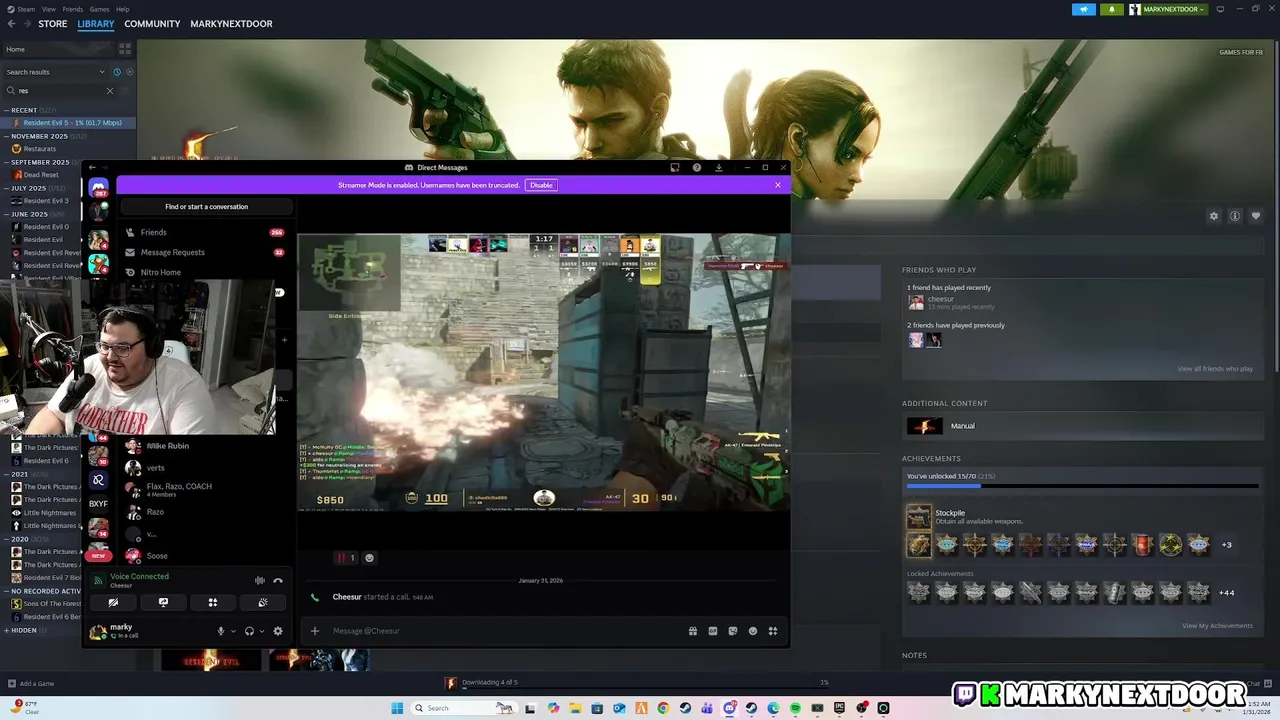This screenshot has height=720, width=1280.
Task: Toggle Discord screen share
Action: 163,602
